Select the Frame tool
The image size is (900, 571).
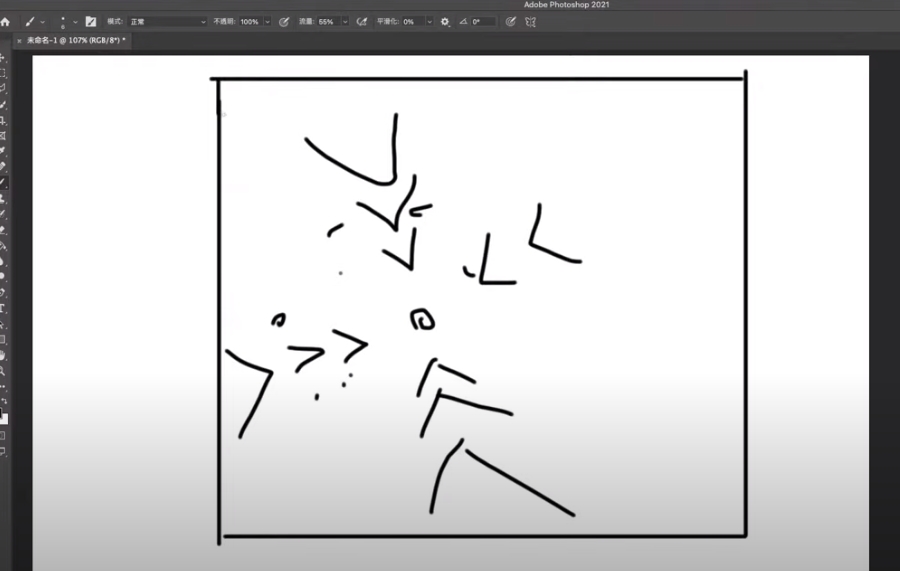[3, 136]
